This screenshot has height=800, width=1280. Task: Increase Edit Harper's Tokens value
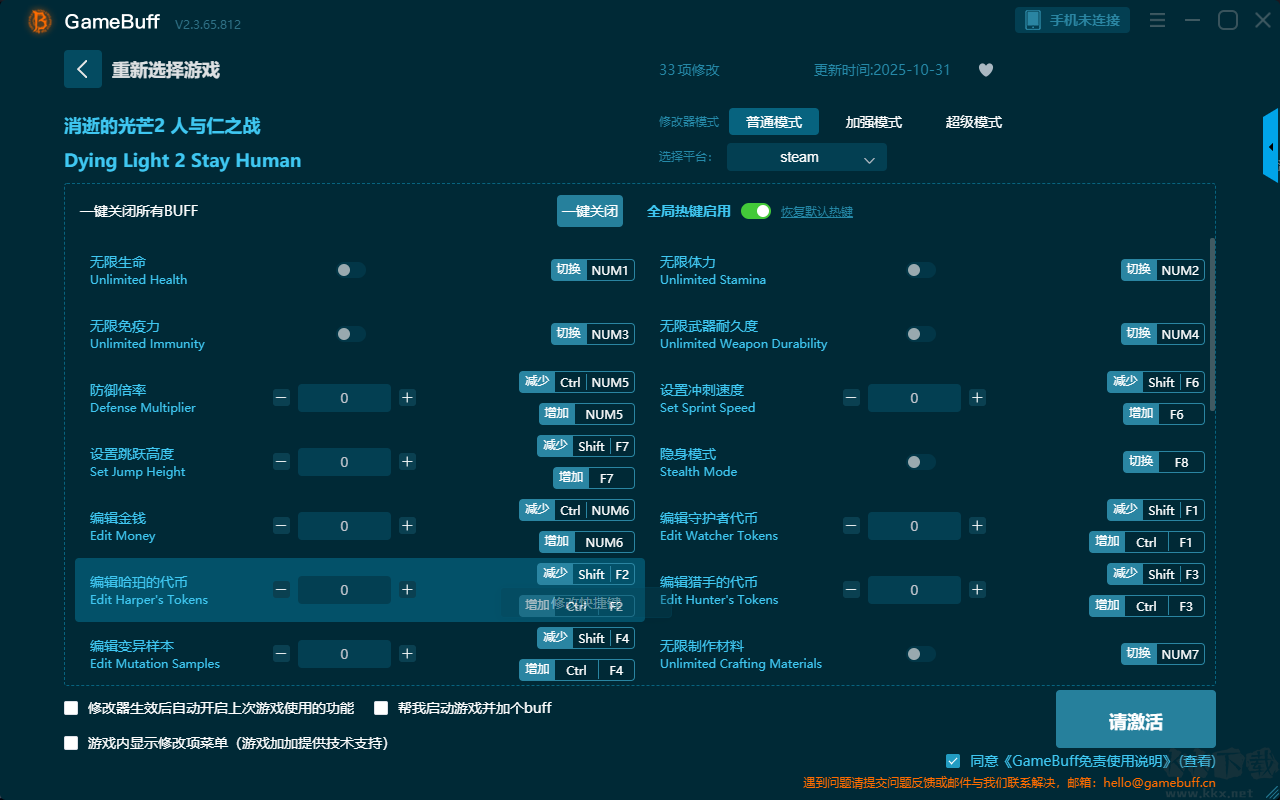(407, 590)
